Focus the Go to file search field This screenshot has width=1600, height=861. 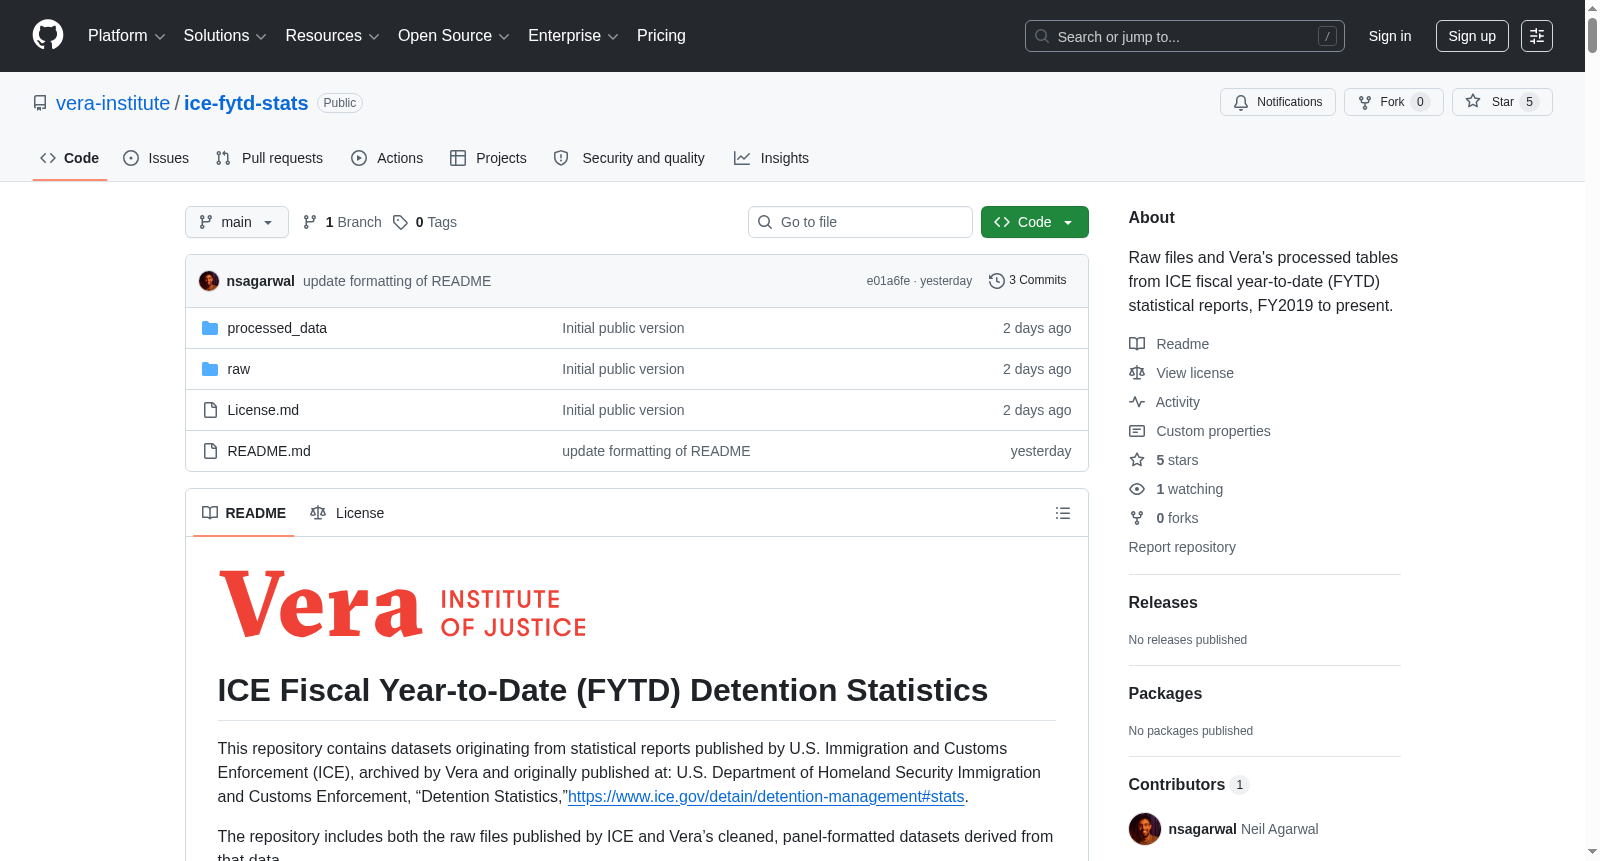click(860, 222)
